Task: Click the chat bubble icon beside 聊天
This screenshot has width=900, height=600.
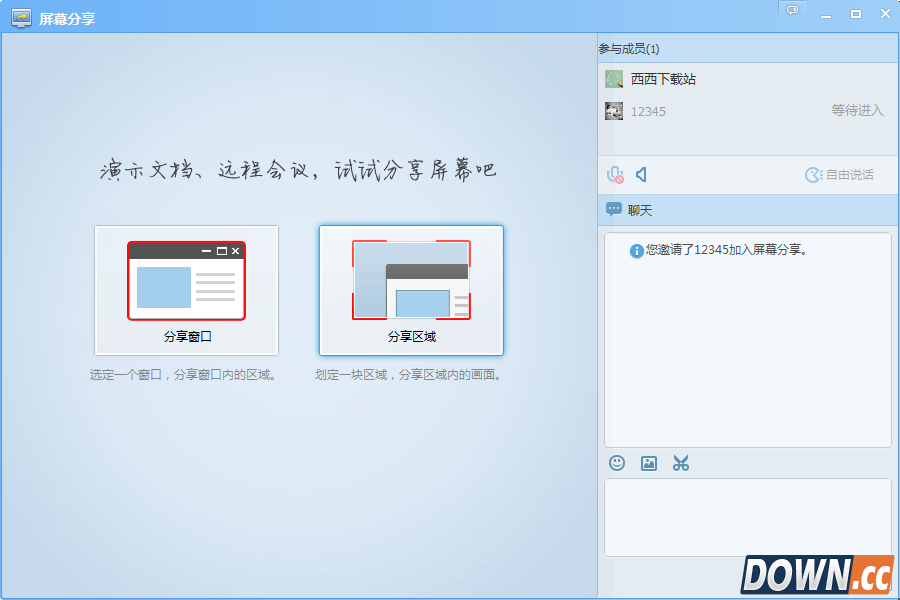Action: [x=611, y=209]
